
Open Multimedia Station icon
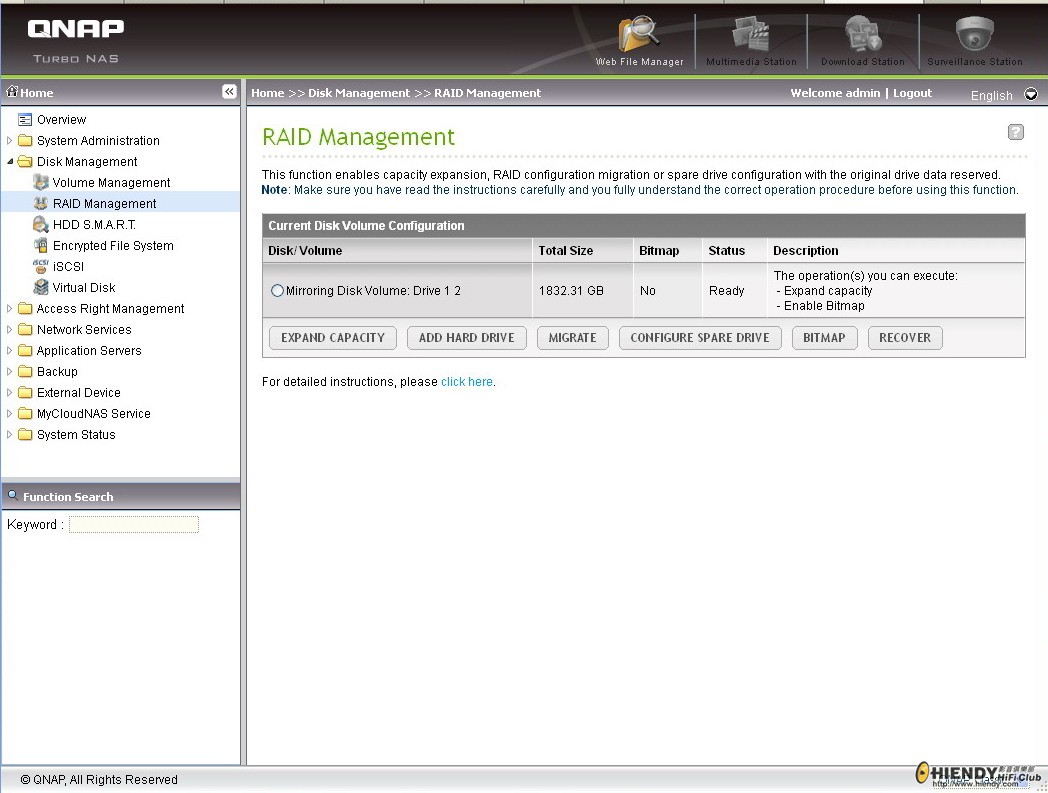tap(751, 33)
